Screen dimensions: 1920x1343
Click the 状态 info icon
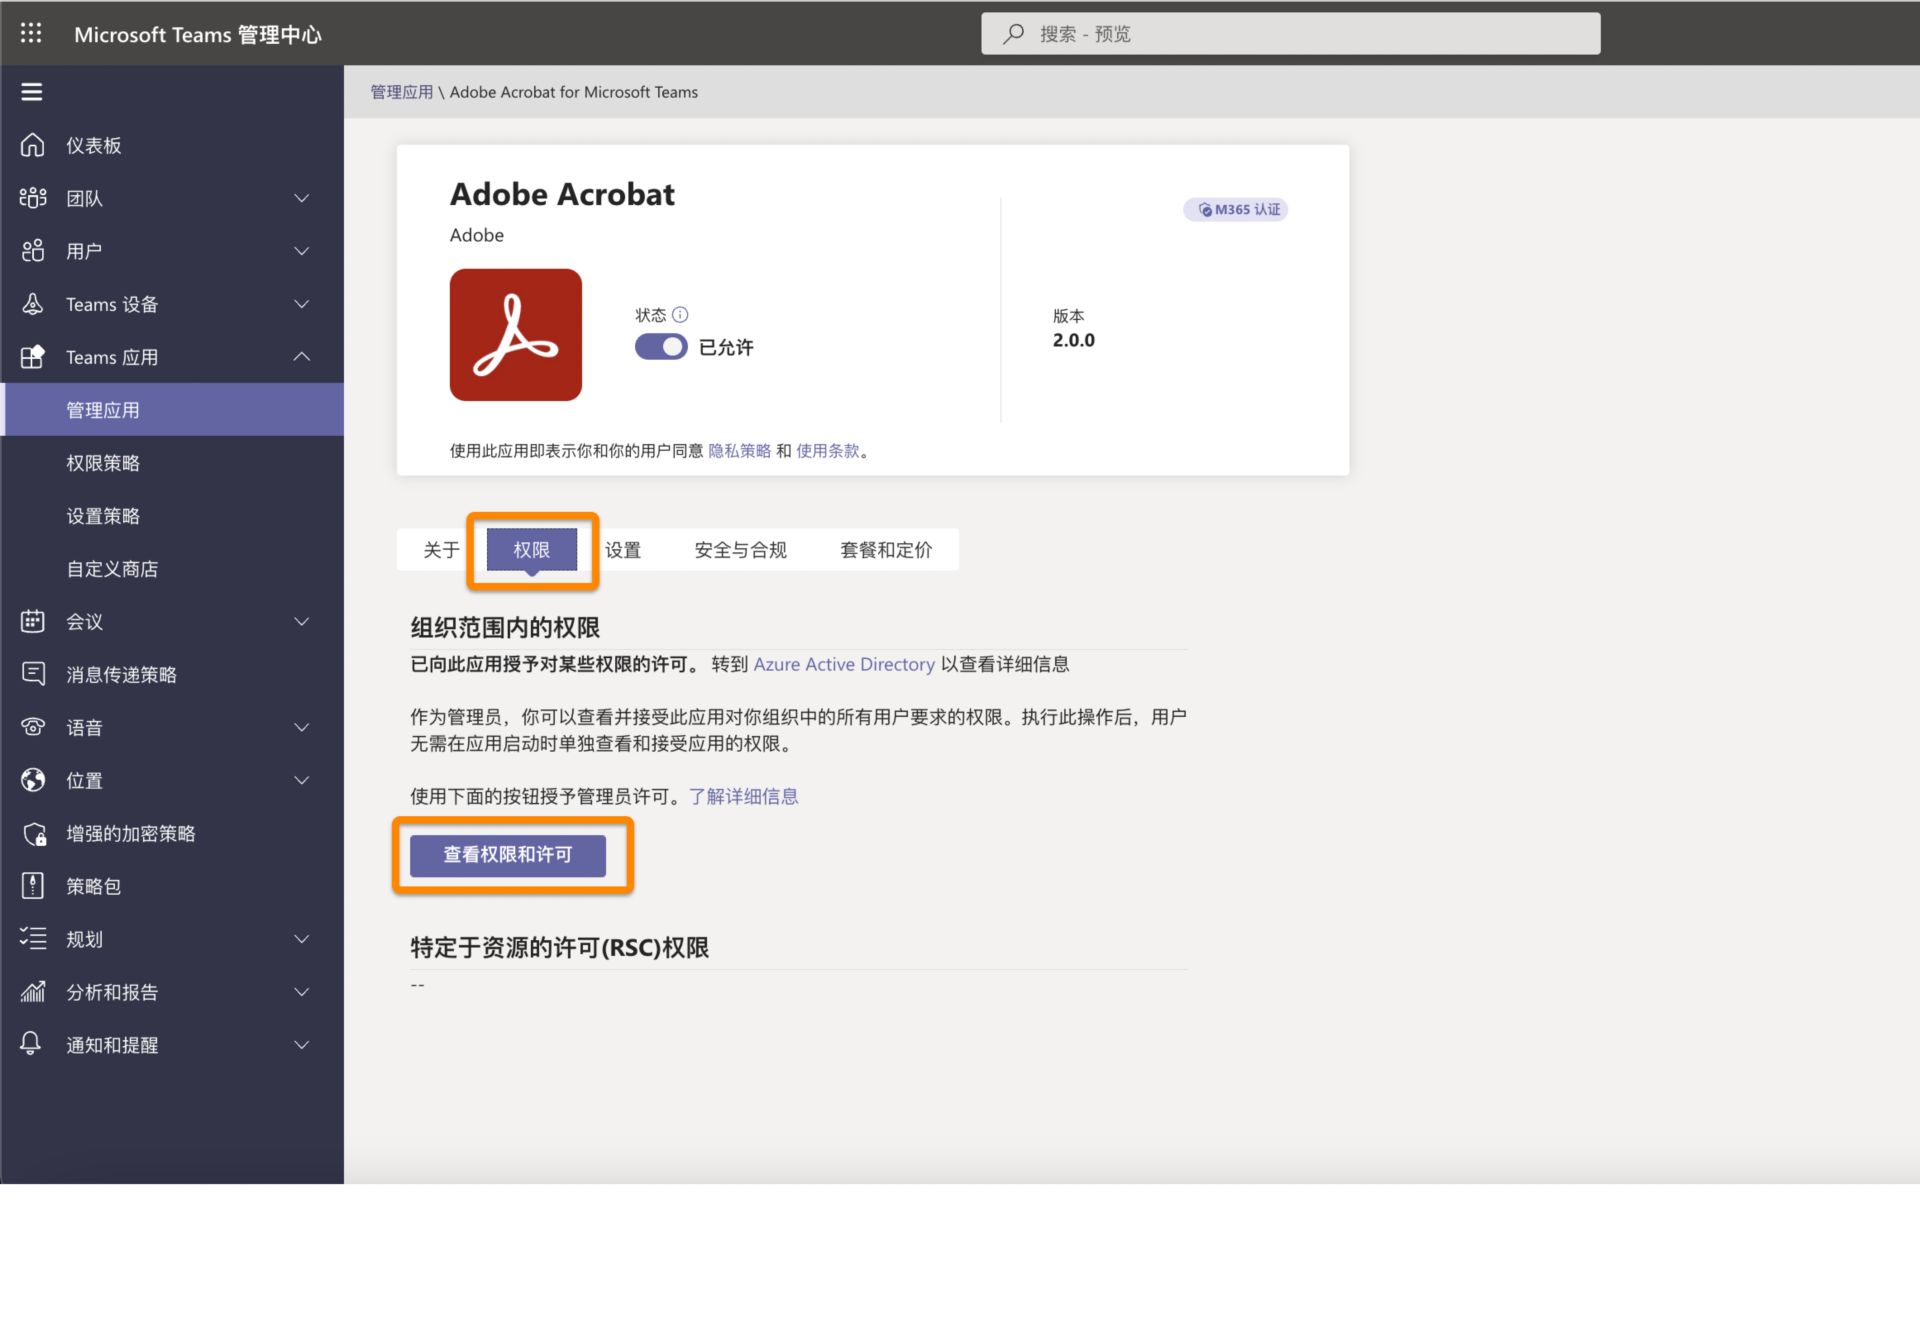click(680, 315)
